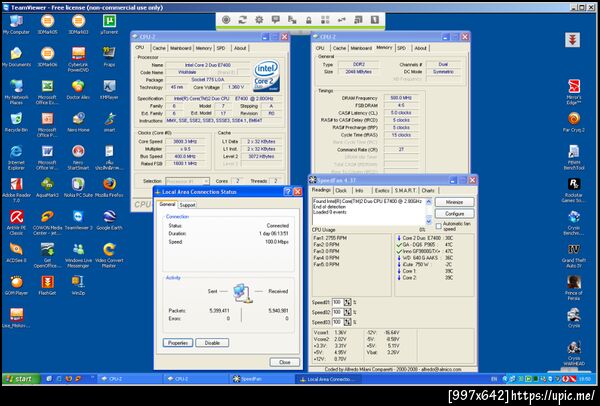The width and height of the screenshot is (600, 406).
Task: Launch Cyberlink PowerDVD desktop icon
Action: 78,59
